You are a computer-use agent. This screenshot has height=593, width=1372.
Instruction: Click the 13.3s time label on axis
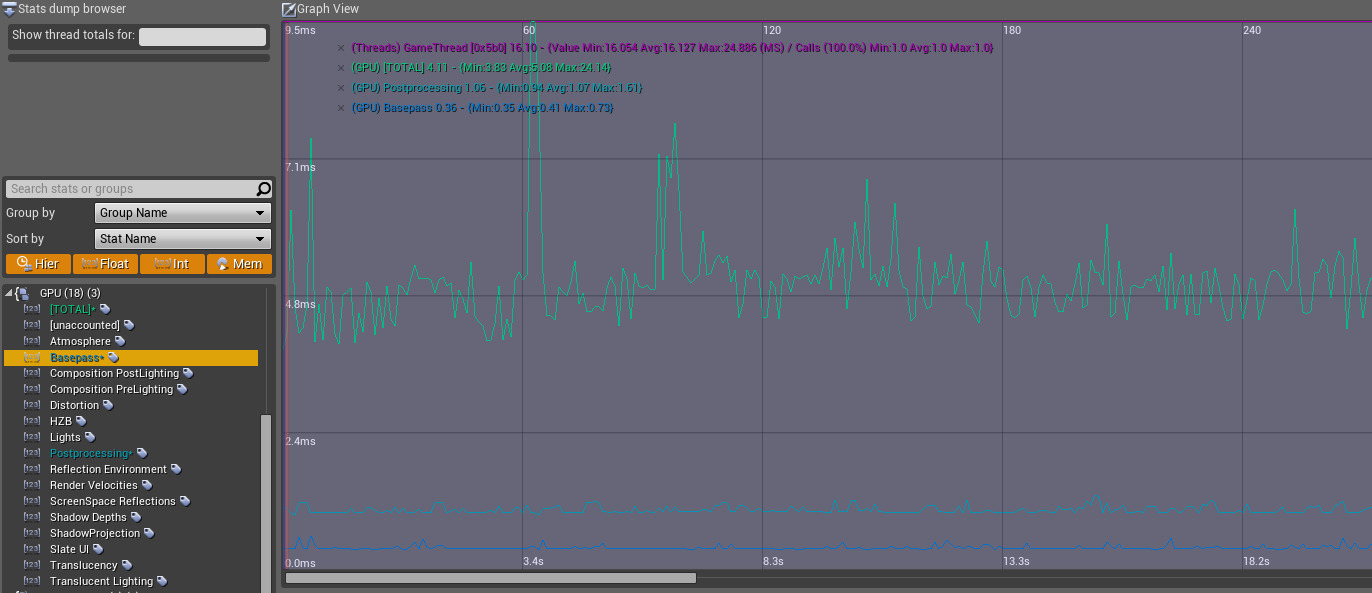[x=1016, y=561]
